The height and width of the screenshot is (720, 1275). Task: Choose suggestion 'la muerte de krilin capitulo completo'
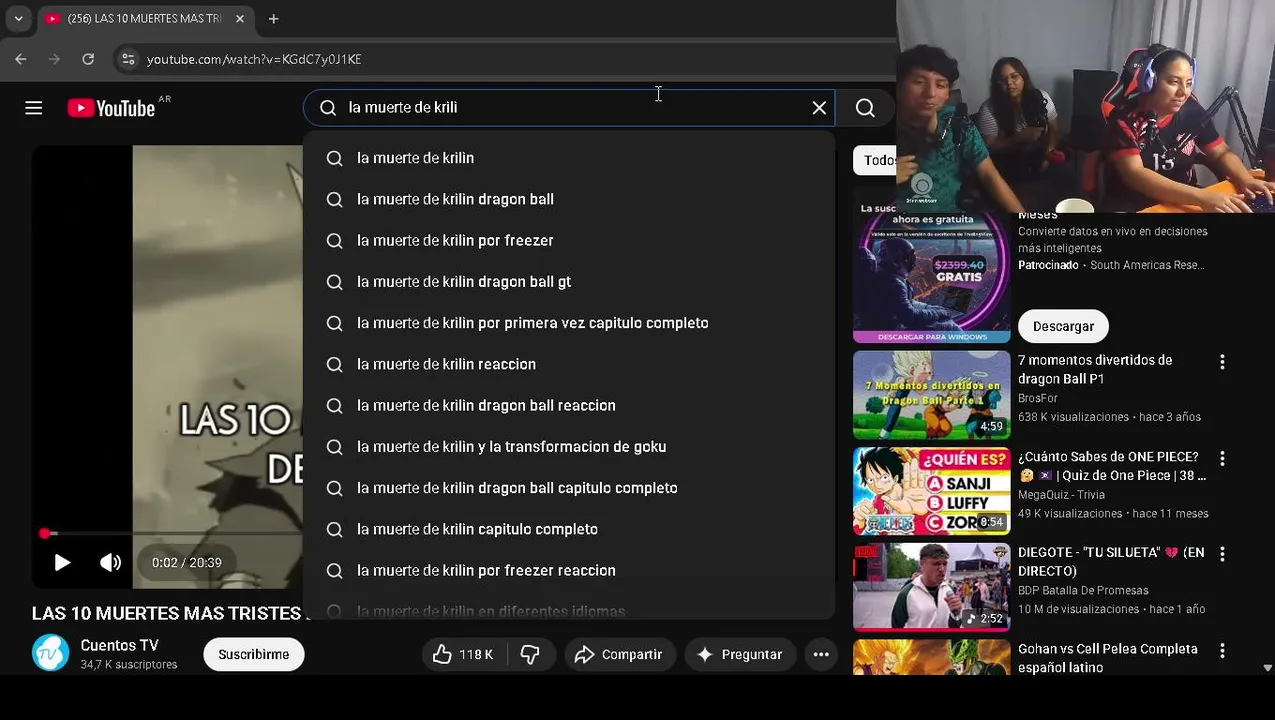[x=569, y=529]
